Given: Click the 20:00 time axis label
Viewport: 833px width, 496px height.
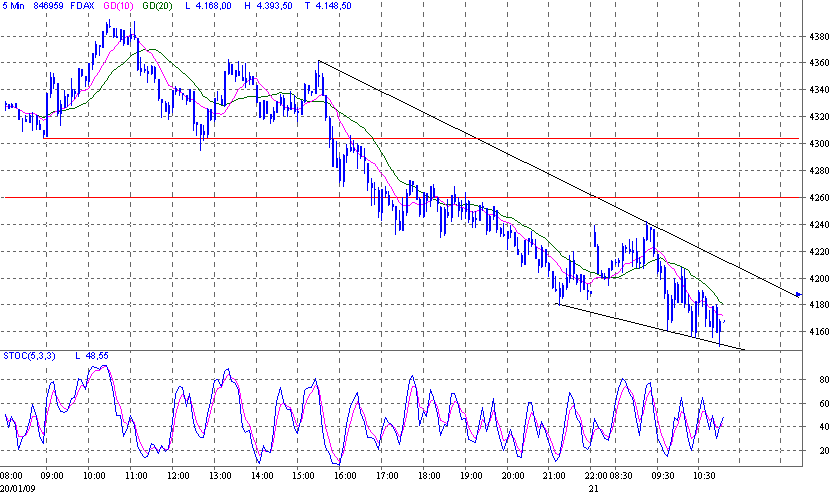Looking at the screenshot, I should (x=512, y=476).
